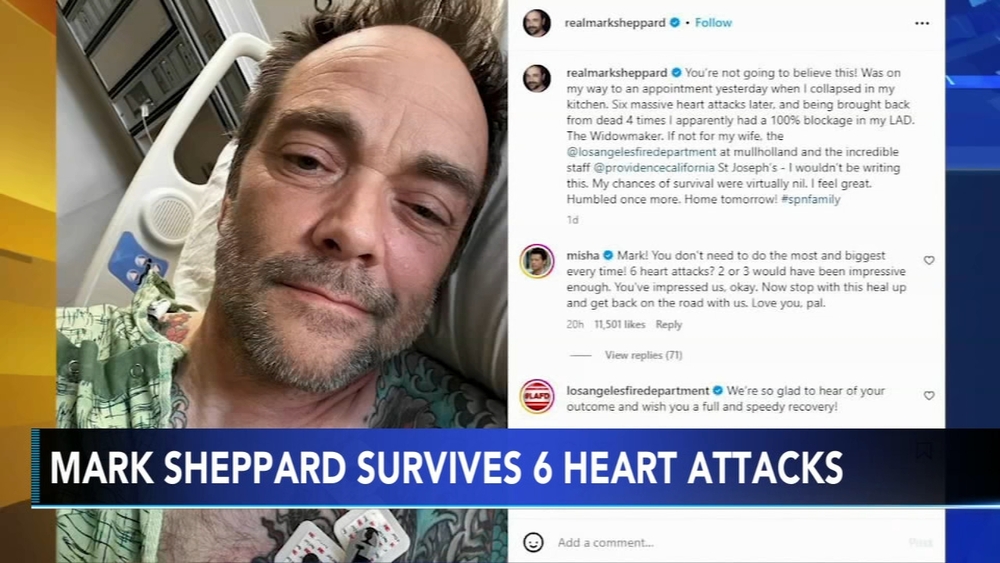The image size is (1000, 563).
Task: Click the verified badge next to realmarksheppard header
Action: 675,22
